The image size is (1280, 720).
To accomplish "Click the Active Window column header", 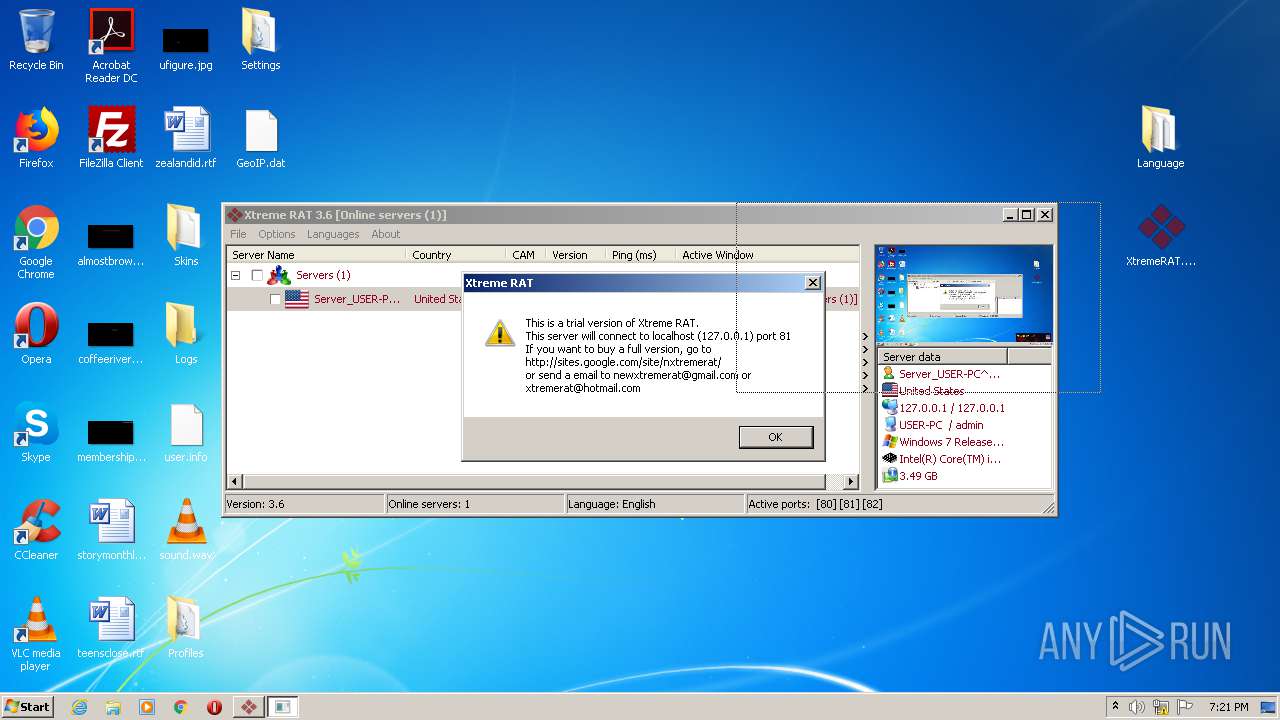I will [x=766, y=255].
